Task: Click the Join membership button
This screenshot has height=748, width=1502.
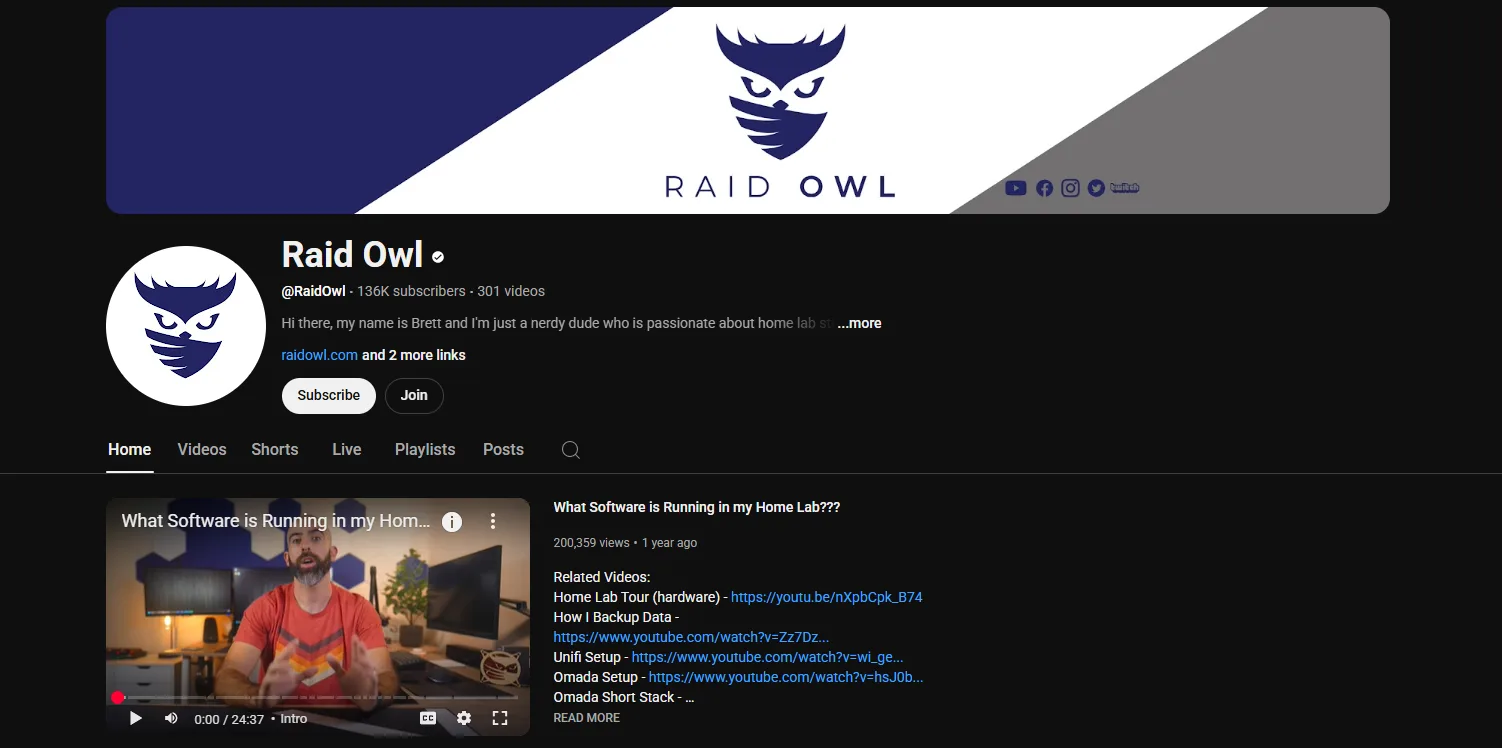Action: tap(414, 395)
